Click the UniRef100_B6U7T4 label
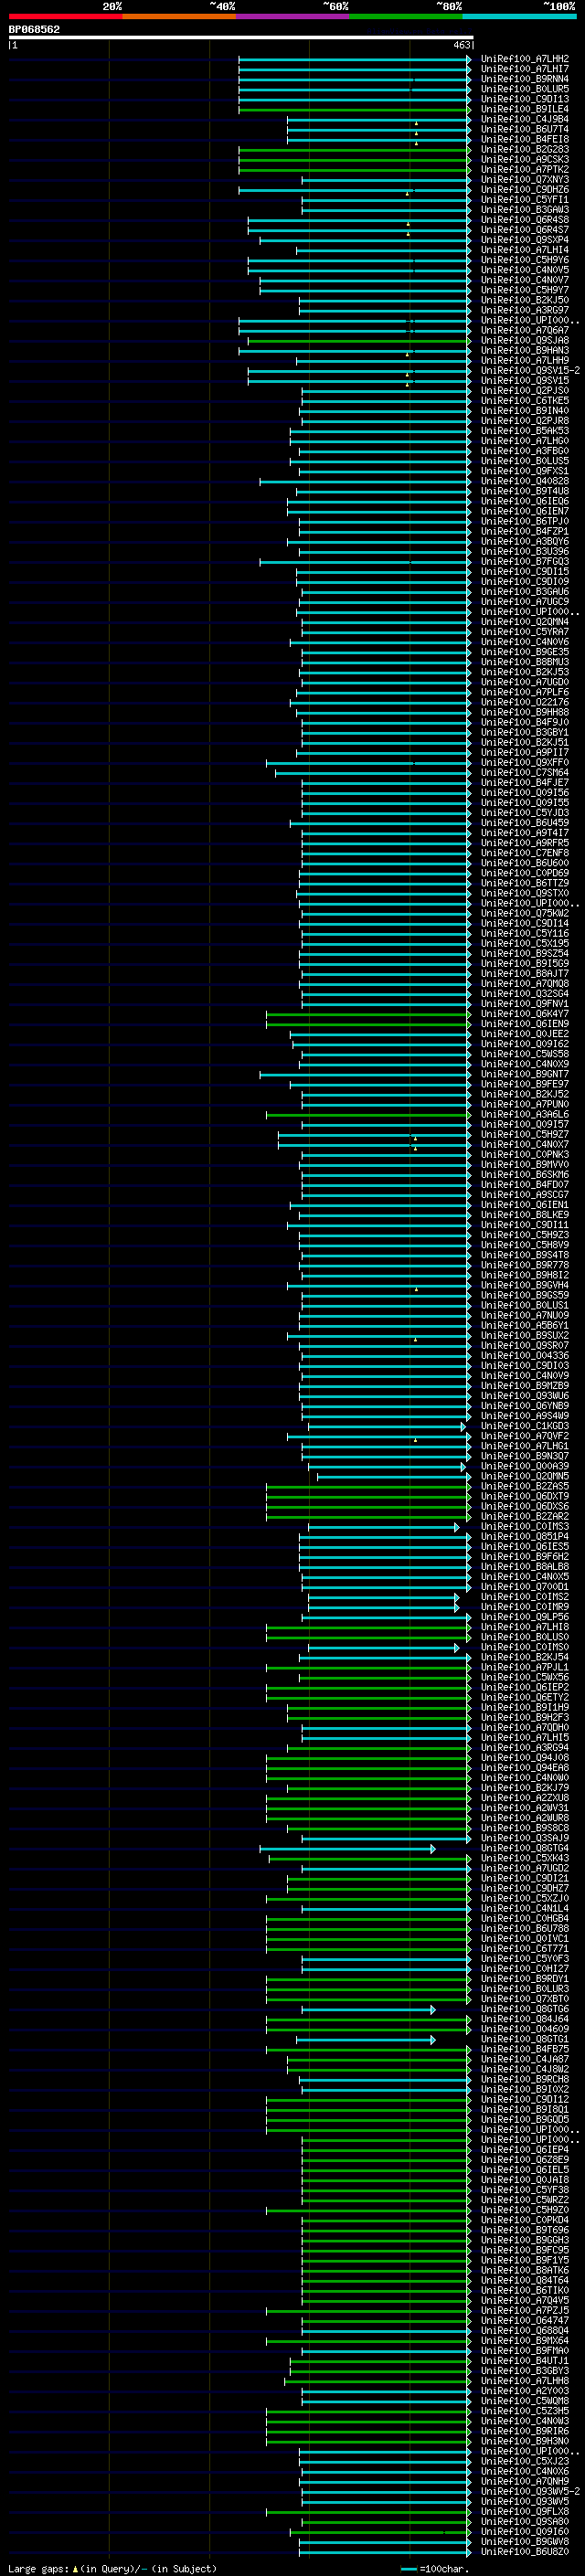 [525, 129]
